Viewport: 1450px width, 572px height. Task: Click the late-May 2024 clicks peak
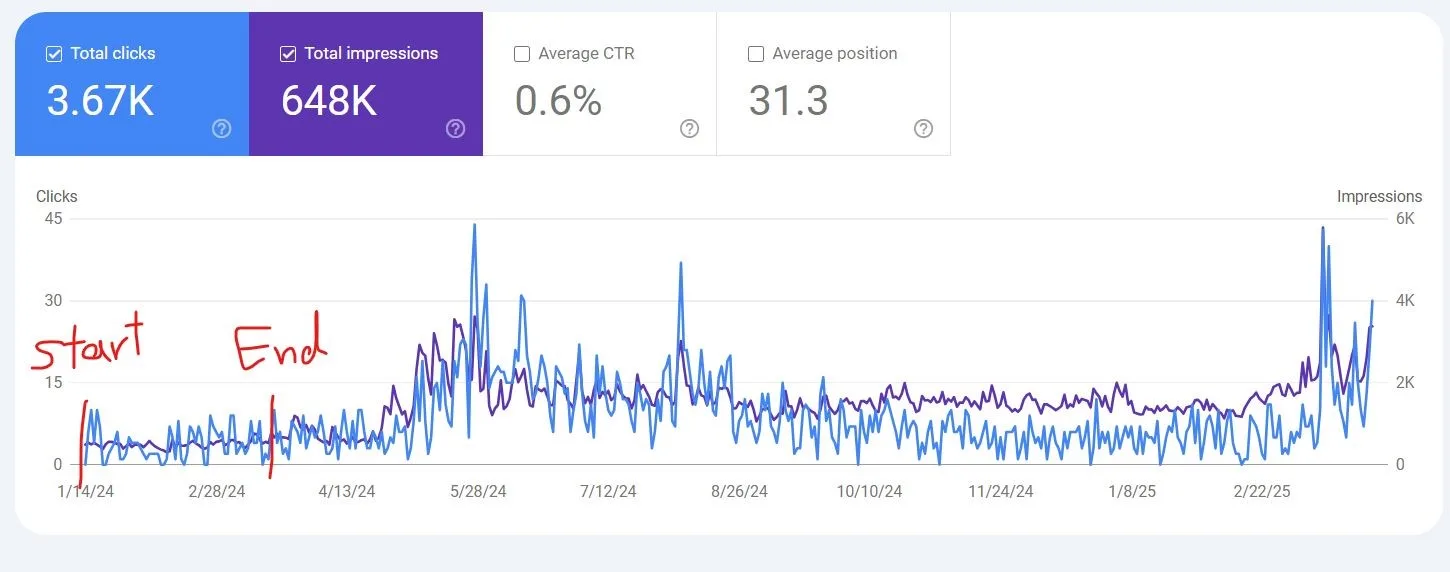[474, 225]
